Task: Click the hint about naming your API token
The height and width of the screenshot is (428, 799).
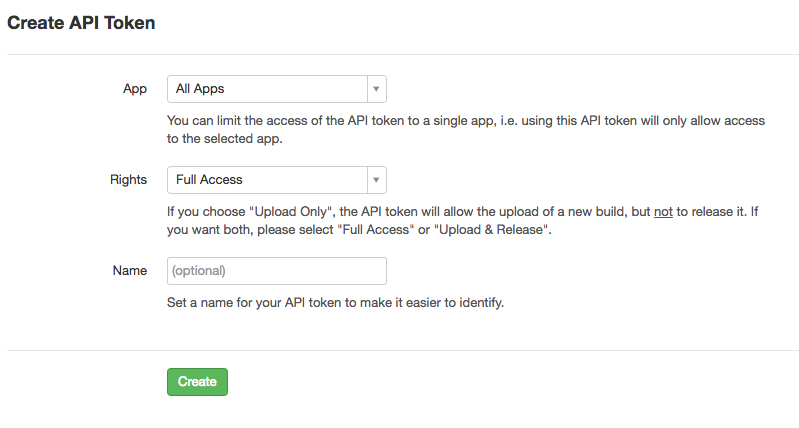Action: (x=335, y=303)
